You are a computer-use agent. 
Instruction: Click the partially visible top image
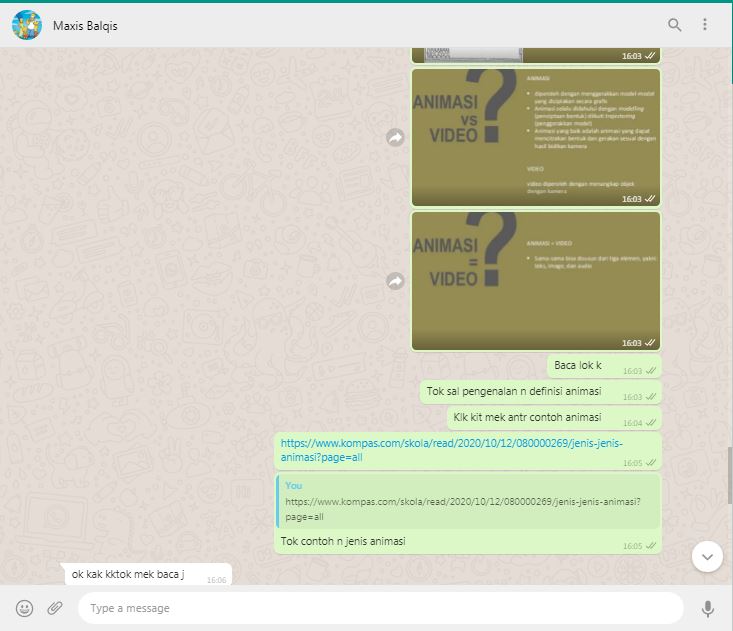(x=536, y=54)
